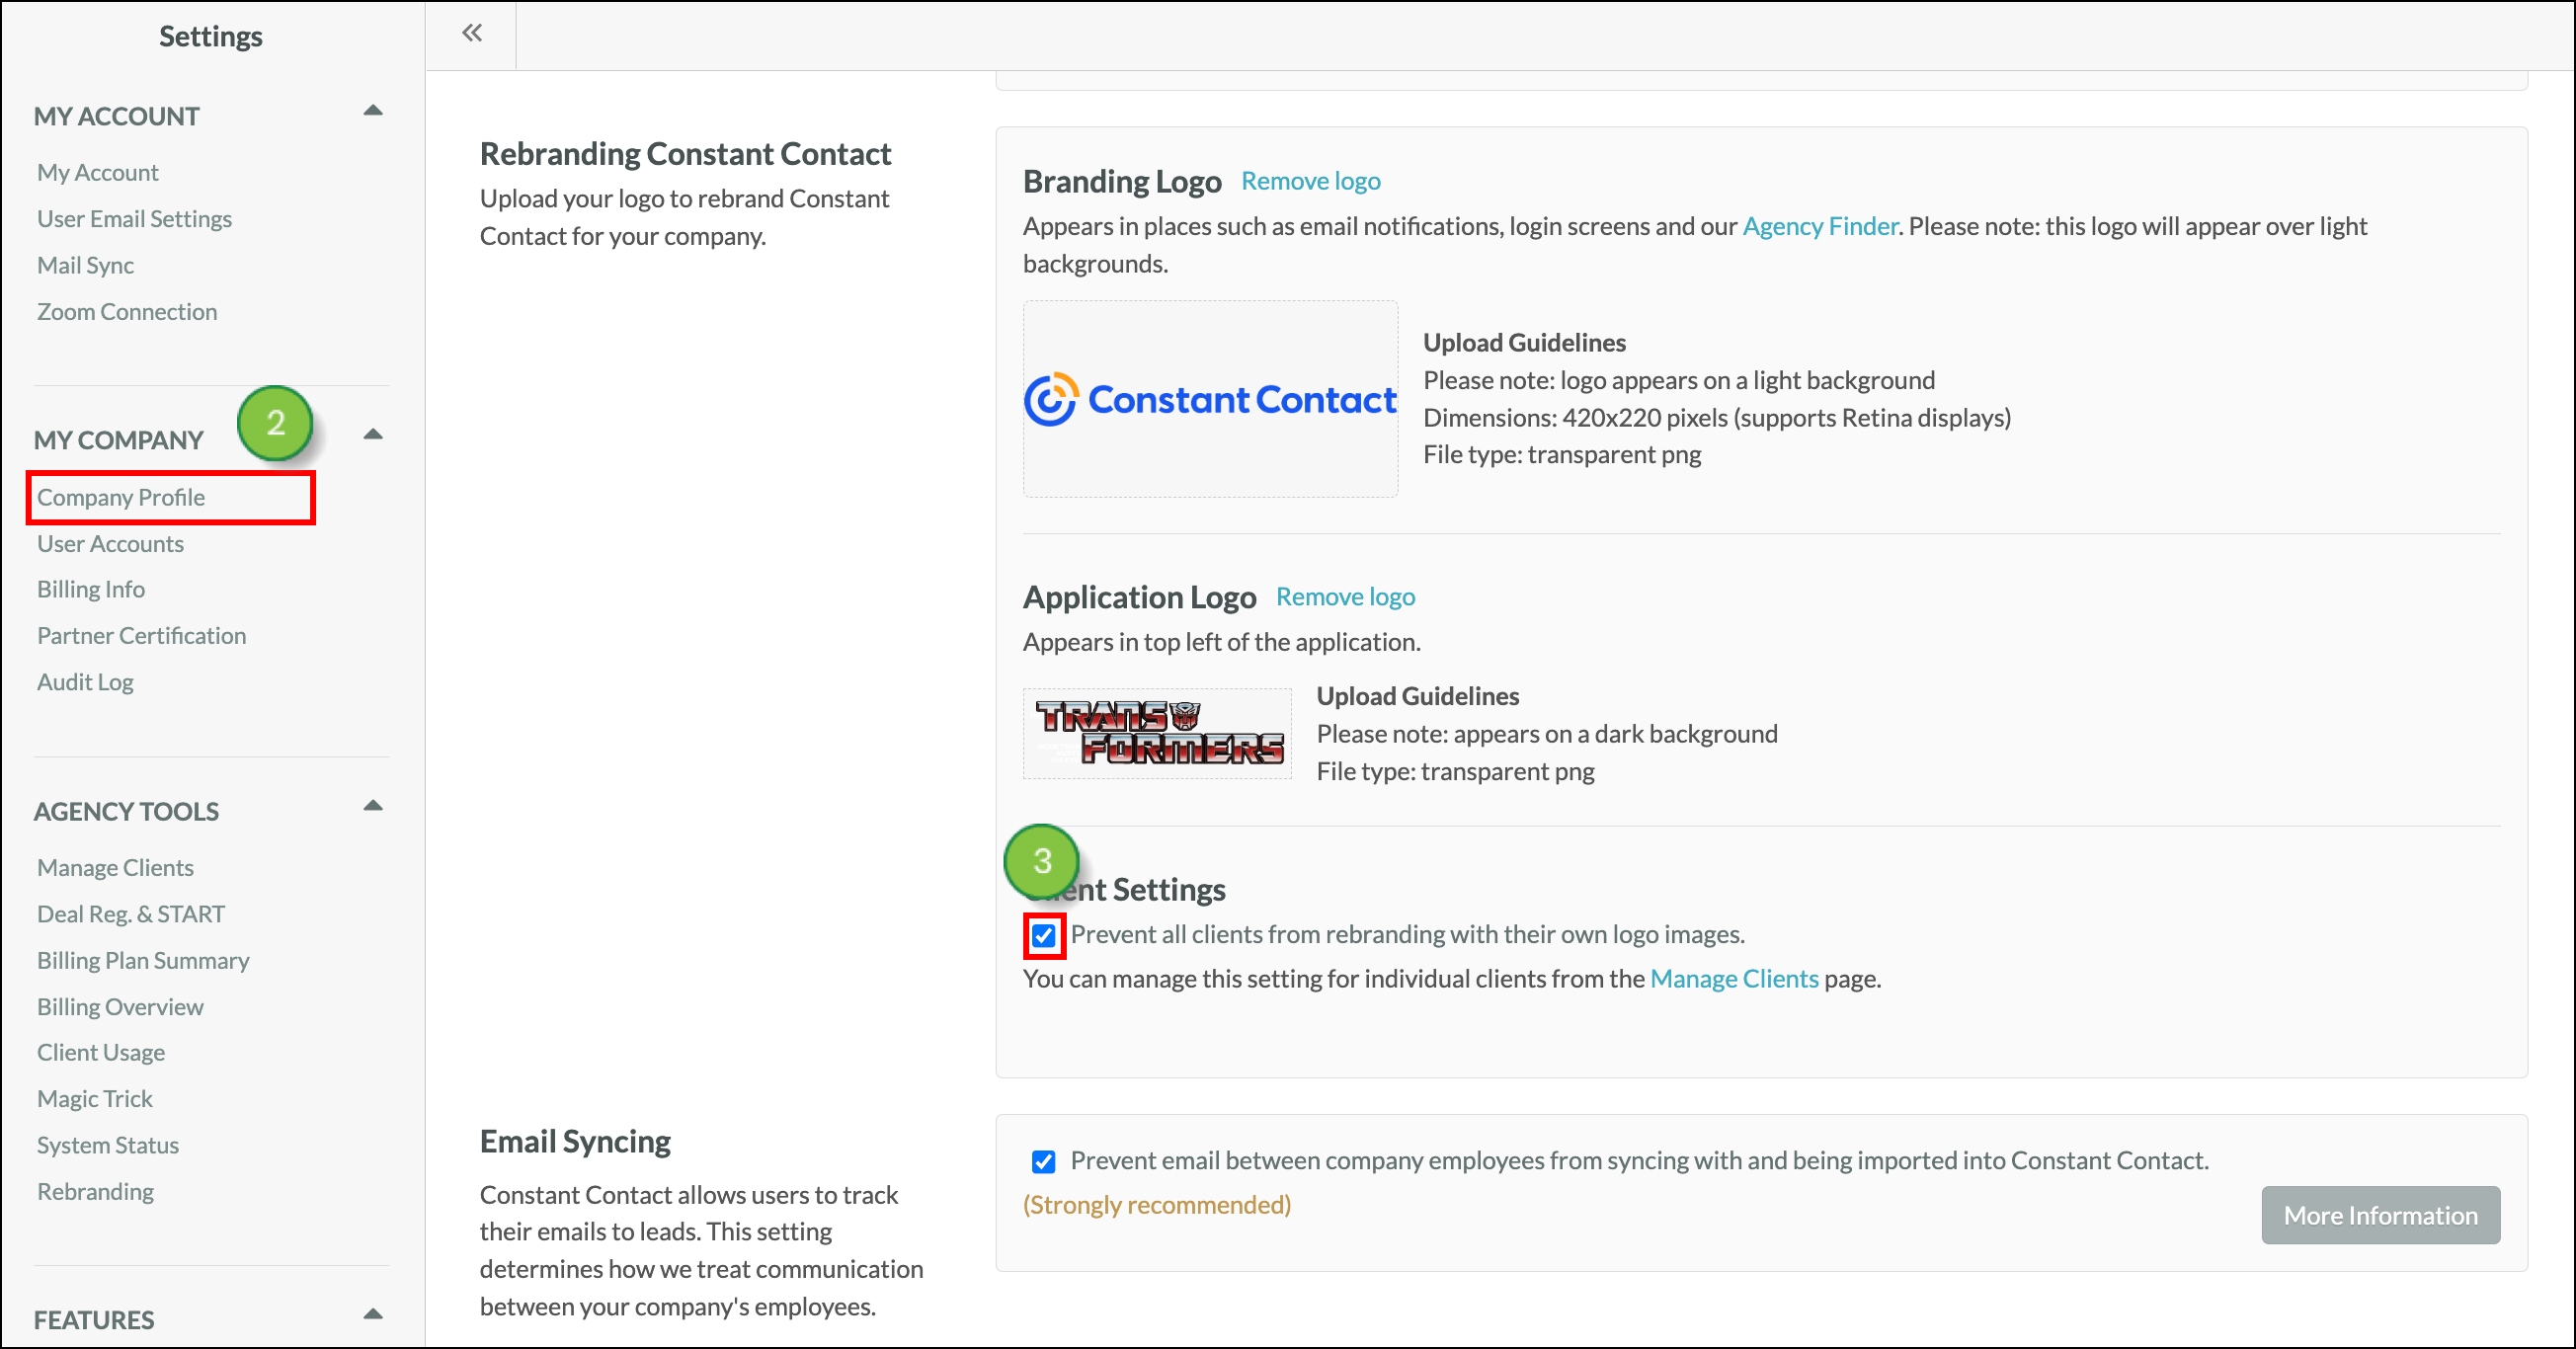View the Audit Log

pyautogui.click(x=85, y=682)
